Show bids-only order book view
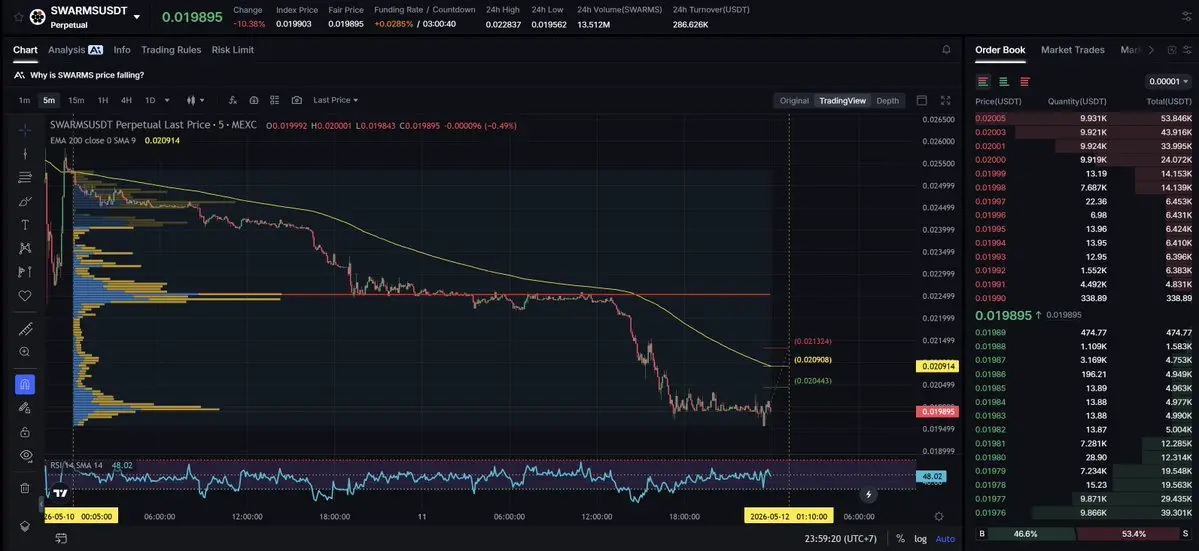This screenshot has height=551, width=1199. pyautogui.click(x=1004, y=82)
